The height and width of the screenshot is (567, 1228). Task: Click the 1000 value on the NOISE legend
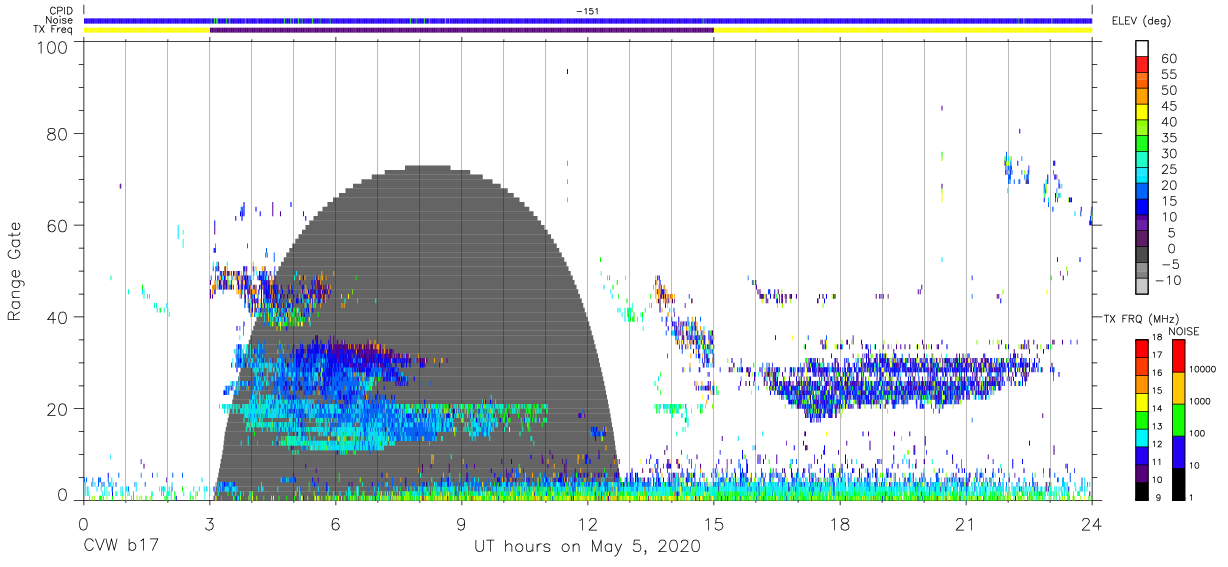[x=1198, y=402]
